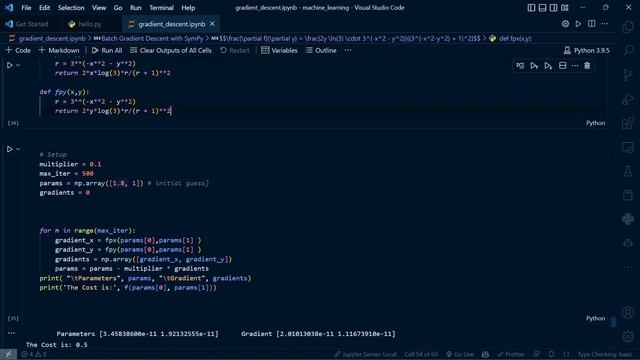Toggle bottom panel layout button
The image size is (640, 360).
(x=542, y=8)
